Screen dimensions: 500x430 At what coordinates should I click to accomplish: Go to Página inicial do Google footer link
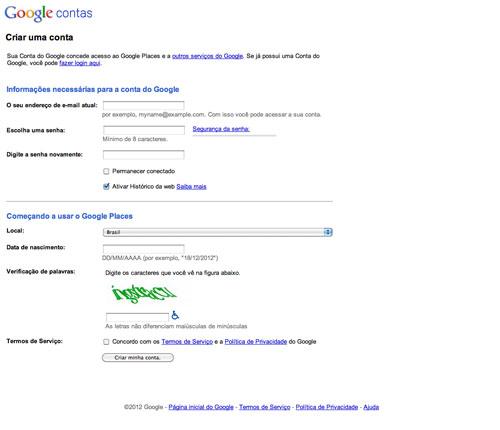[201, 407]
